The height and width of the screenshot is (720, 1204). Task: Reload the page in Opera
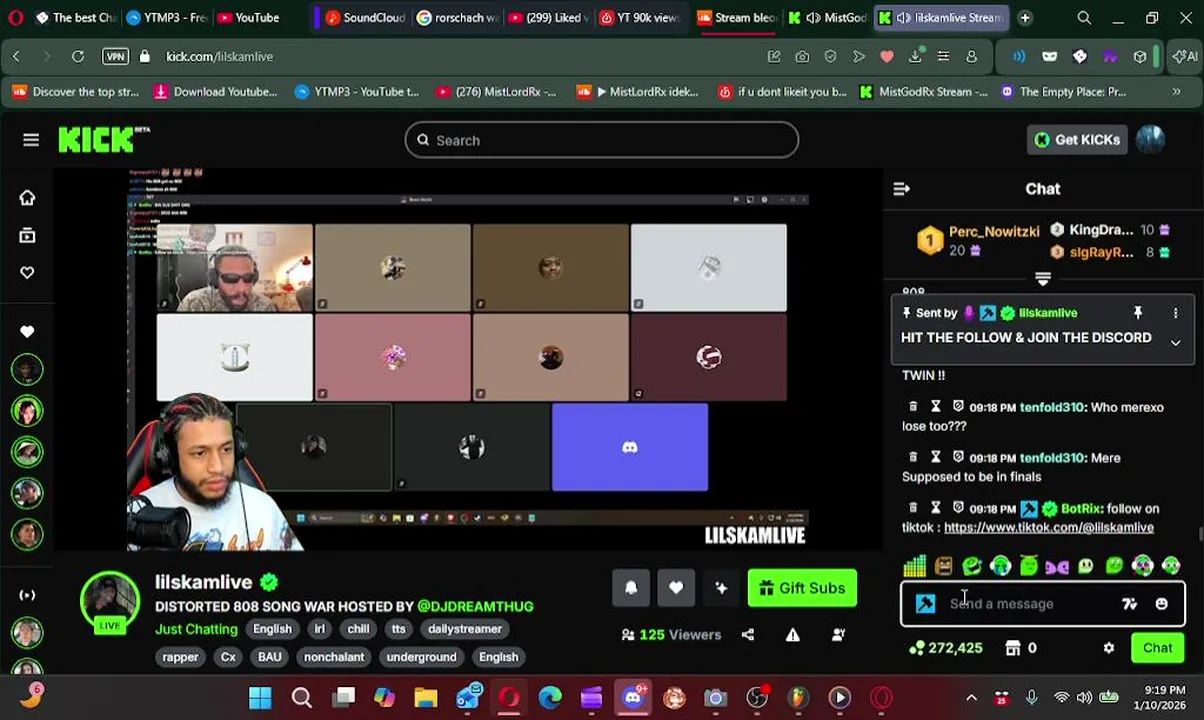78,57
